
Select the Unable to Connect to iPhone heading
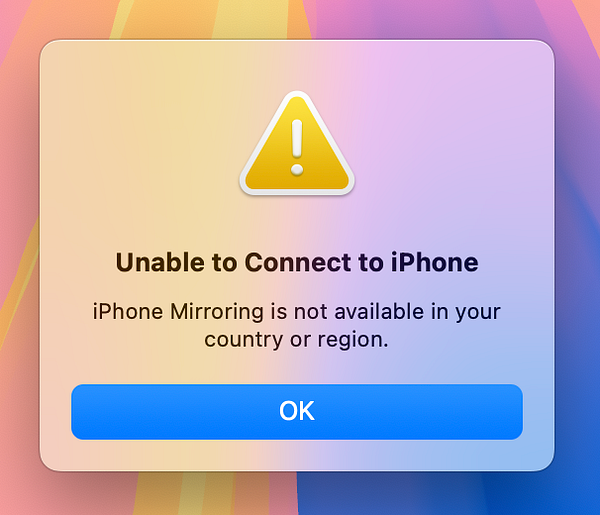[297, 262]
